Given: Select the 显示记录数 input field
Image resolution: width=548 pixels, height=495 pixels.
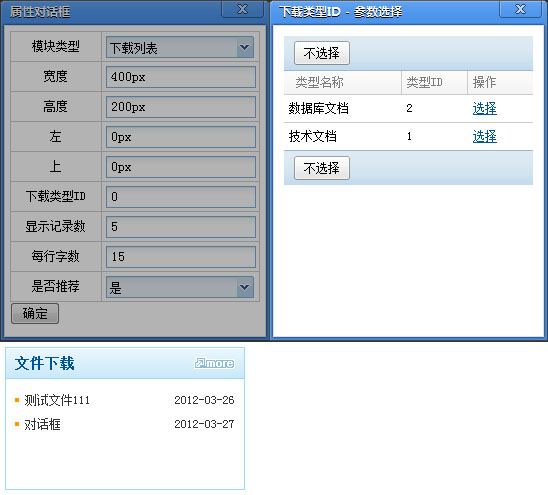Looking at the screenshot, I should point(181,227).
